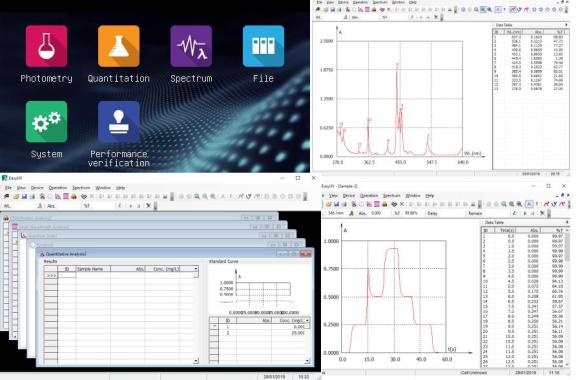Screen dimensions: 580x380
Task: Click red X stop icon in Sample-2 toolbar
Action: pyautogui.click(x=402, y=204)
